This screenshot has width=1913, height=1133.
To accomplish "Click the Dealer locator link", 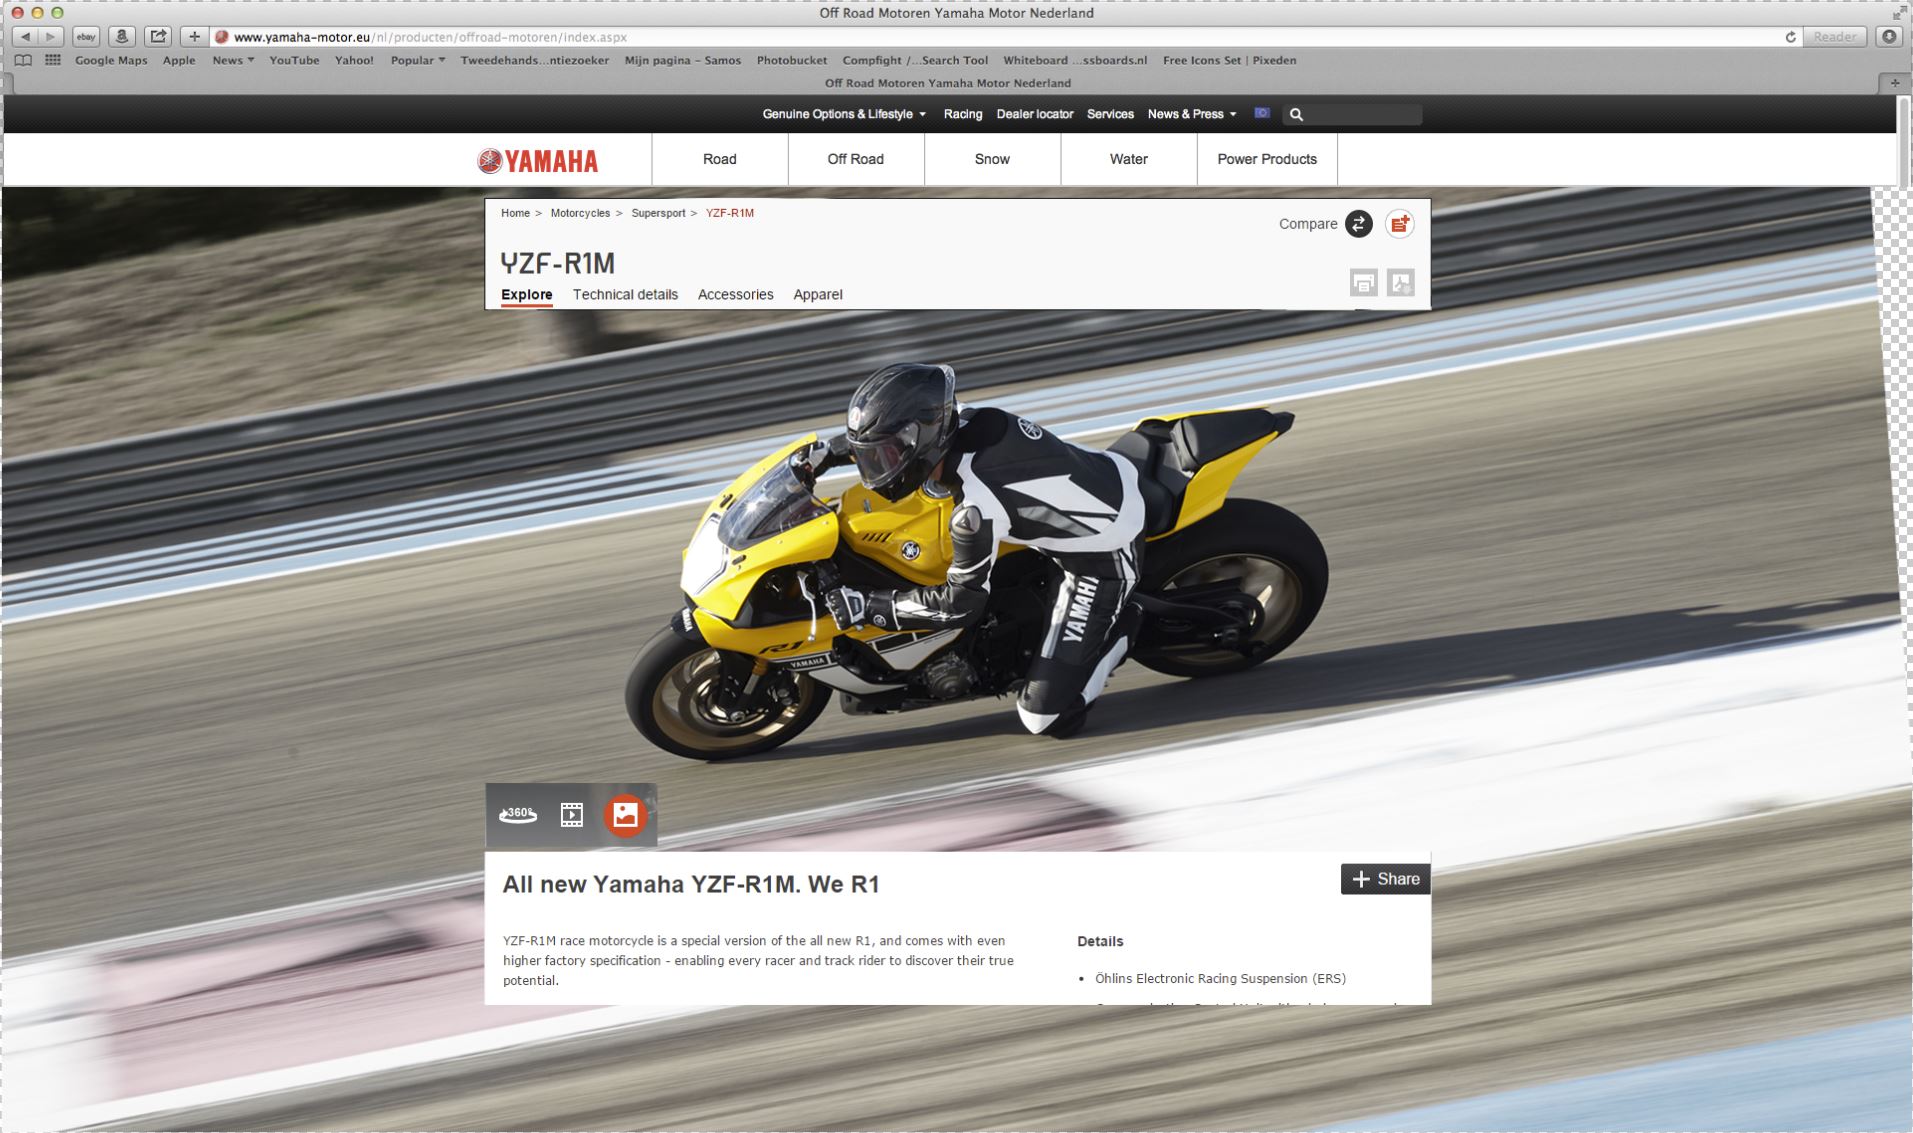I will pos(1035,114).
